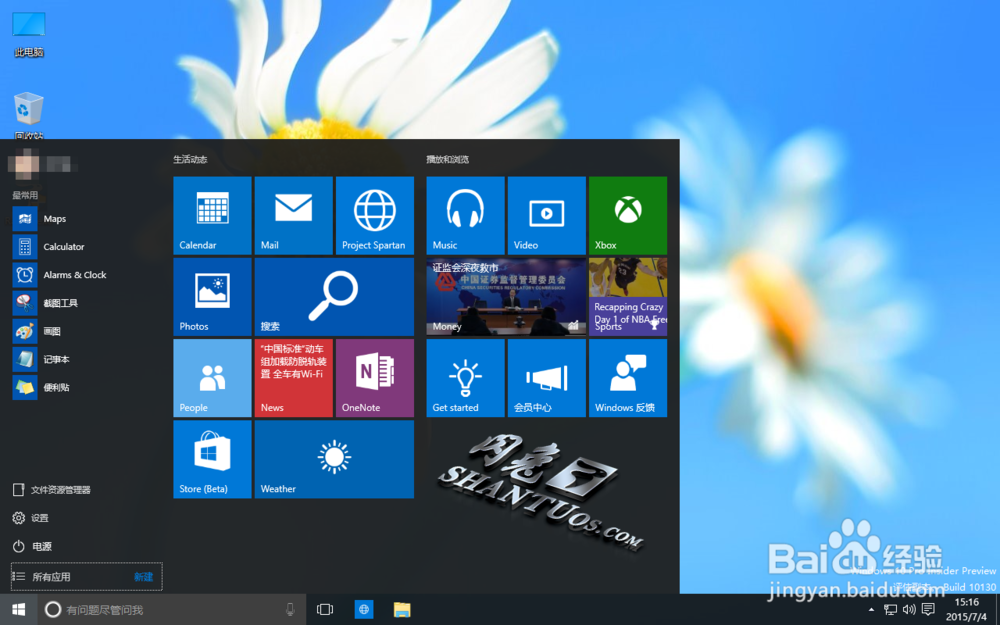Open the Calendar tile
Viewport: 1000px width, 625px height.
212,216
